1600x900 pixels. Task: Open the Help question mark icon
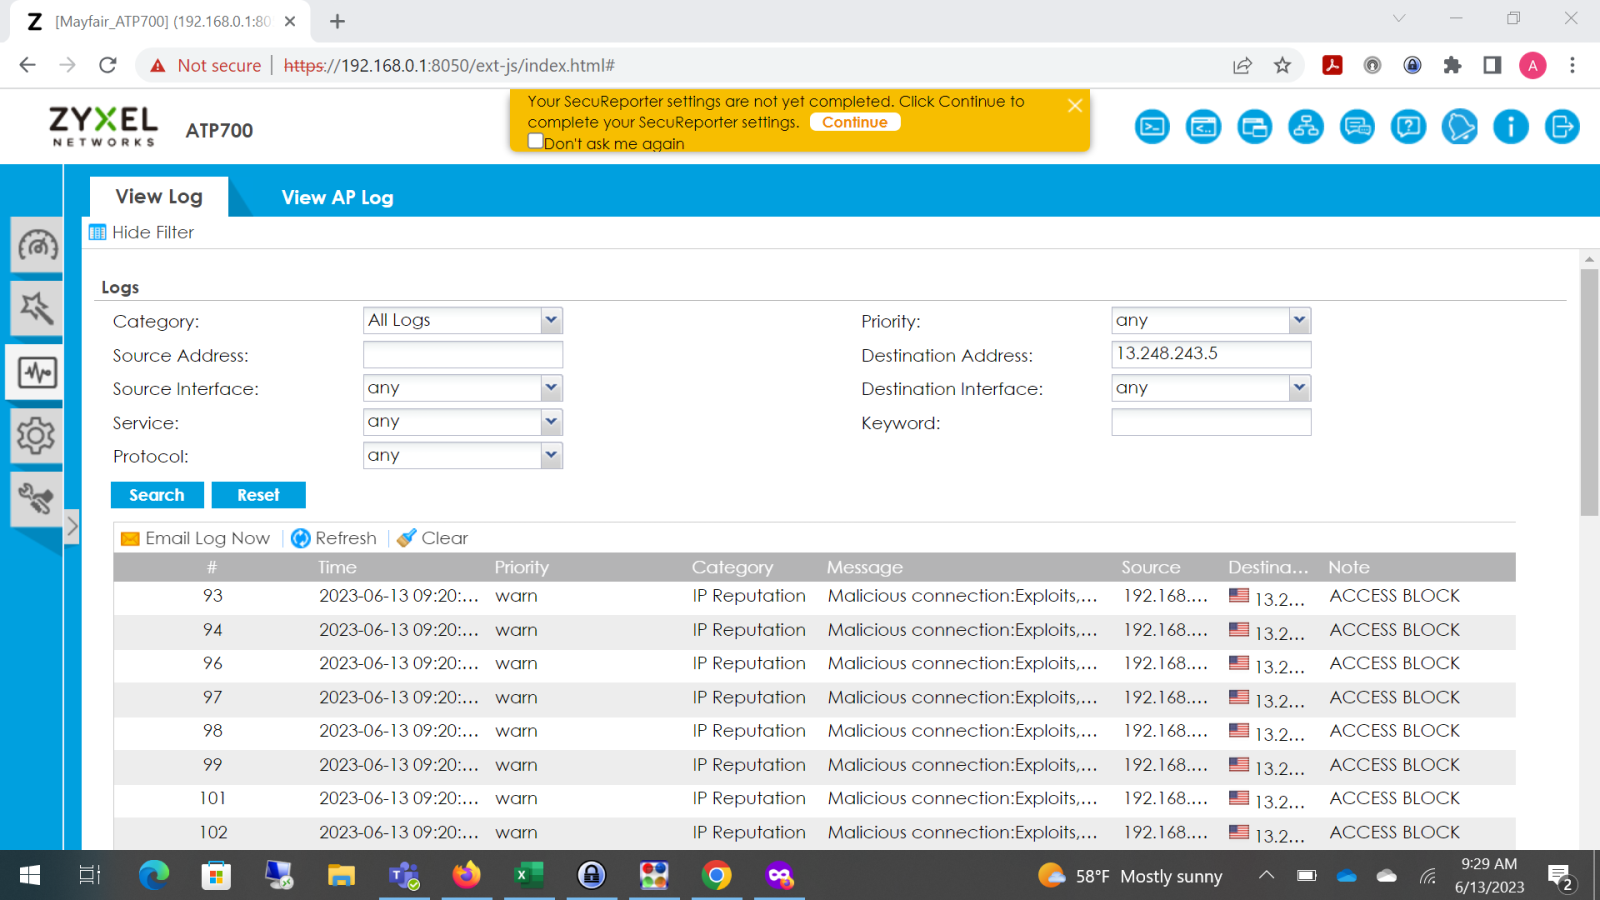pyautogui.click(x=1408, y=127)
